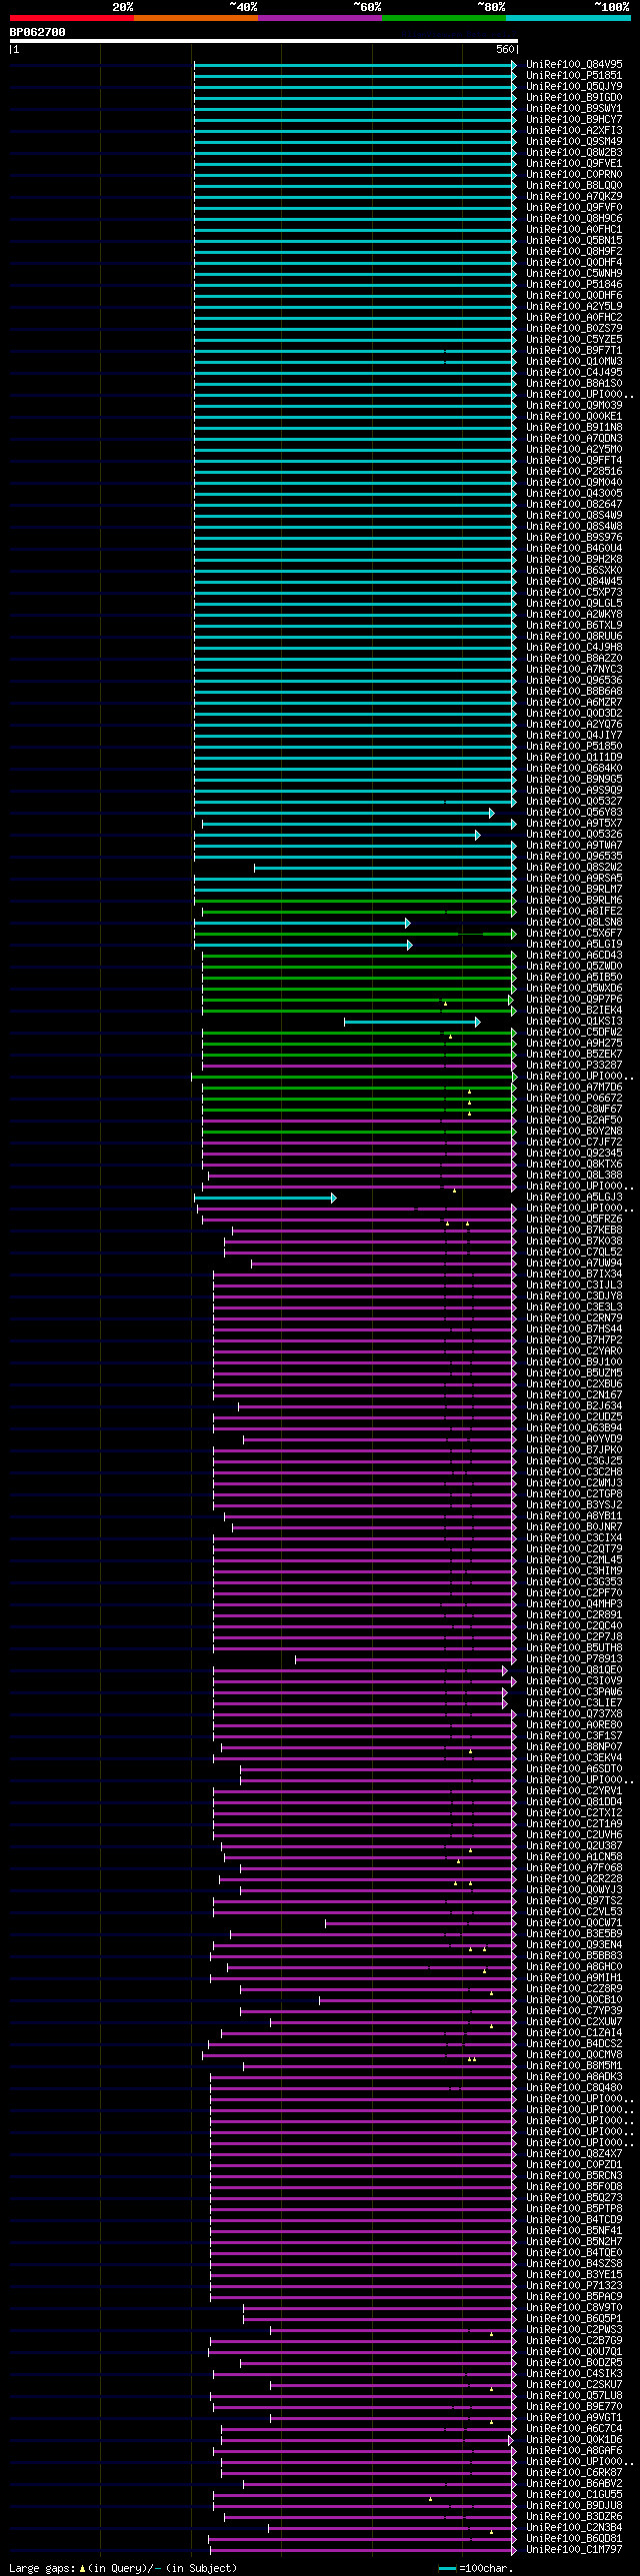Select the BP062700 query name

38,32
